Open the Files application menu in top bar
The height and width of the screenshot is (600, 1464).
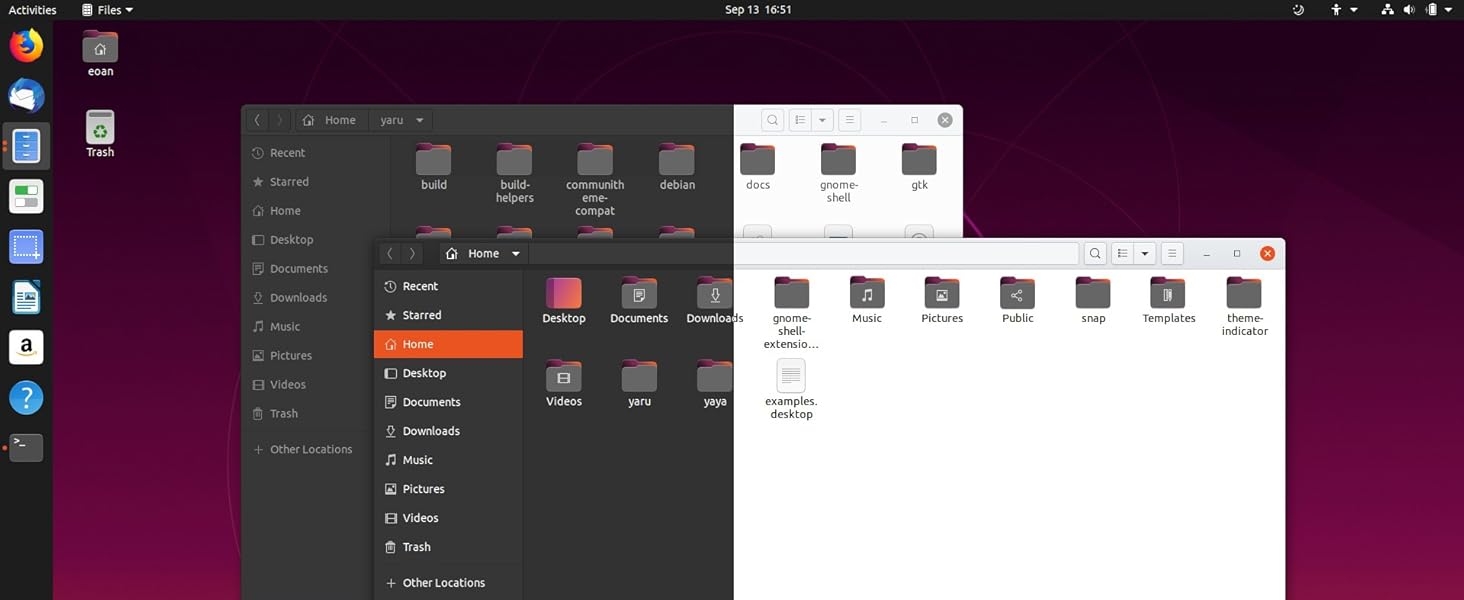[107, 10]
